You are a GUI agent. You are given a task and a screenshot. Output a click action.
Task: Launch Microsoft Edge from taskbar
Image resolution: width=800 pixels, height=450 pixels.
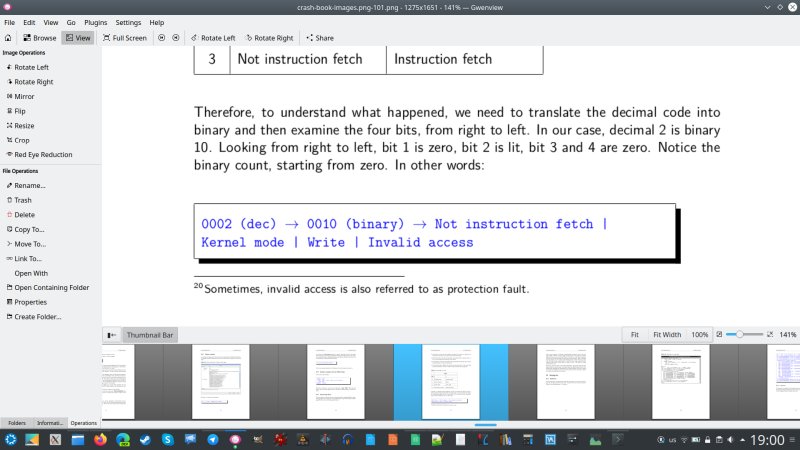point(122,439)
